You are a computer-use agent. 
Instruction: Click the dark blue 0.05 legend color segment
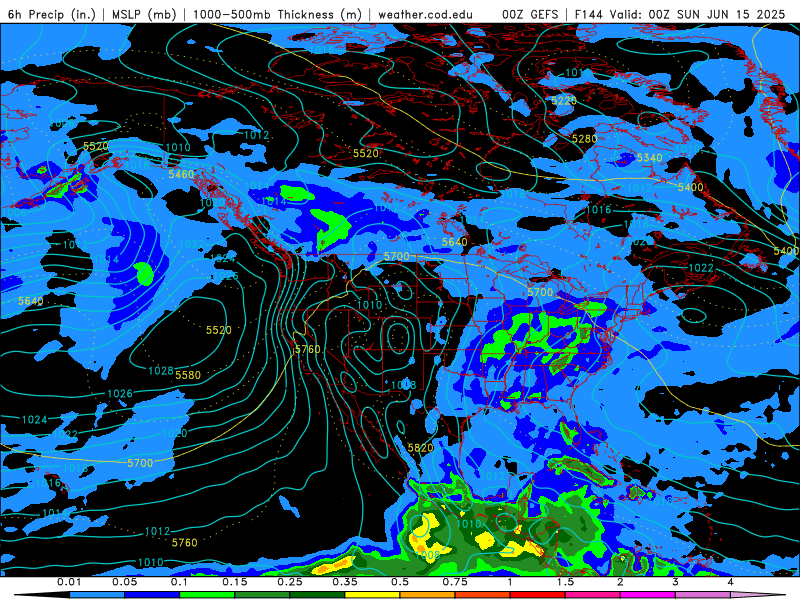(x=152, y=595)
